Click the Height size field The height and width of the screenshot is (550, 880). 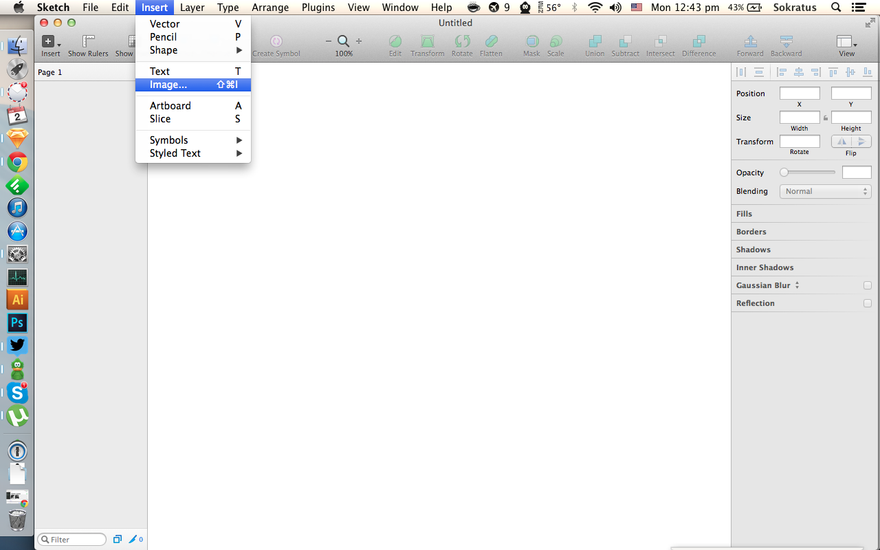851,117
